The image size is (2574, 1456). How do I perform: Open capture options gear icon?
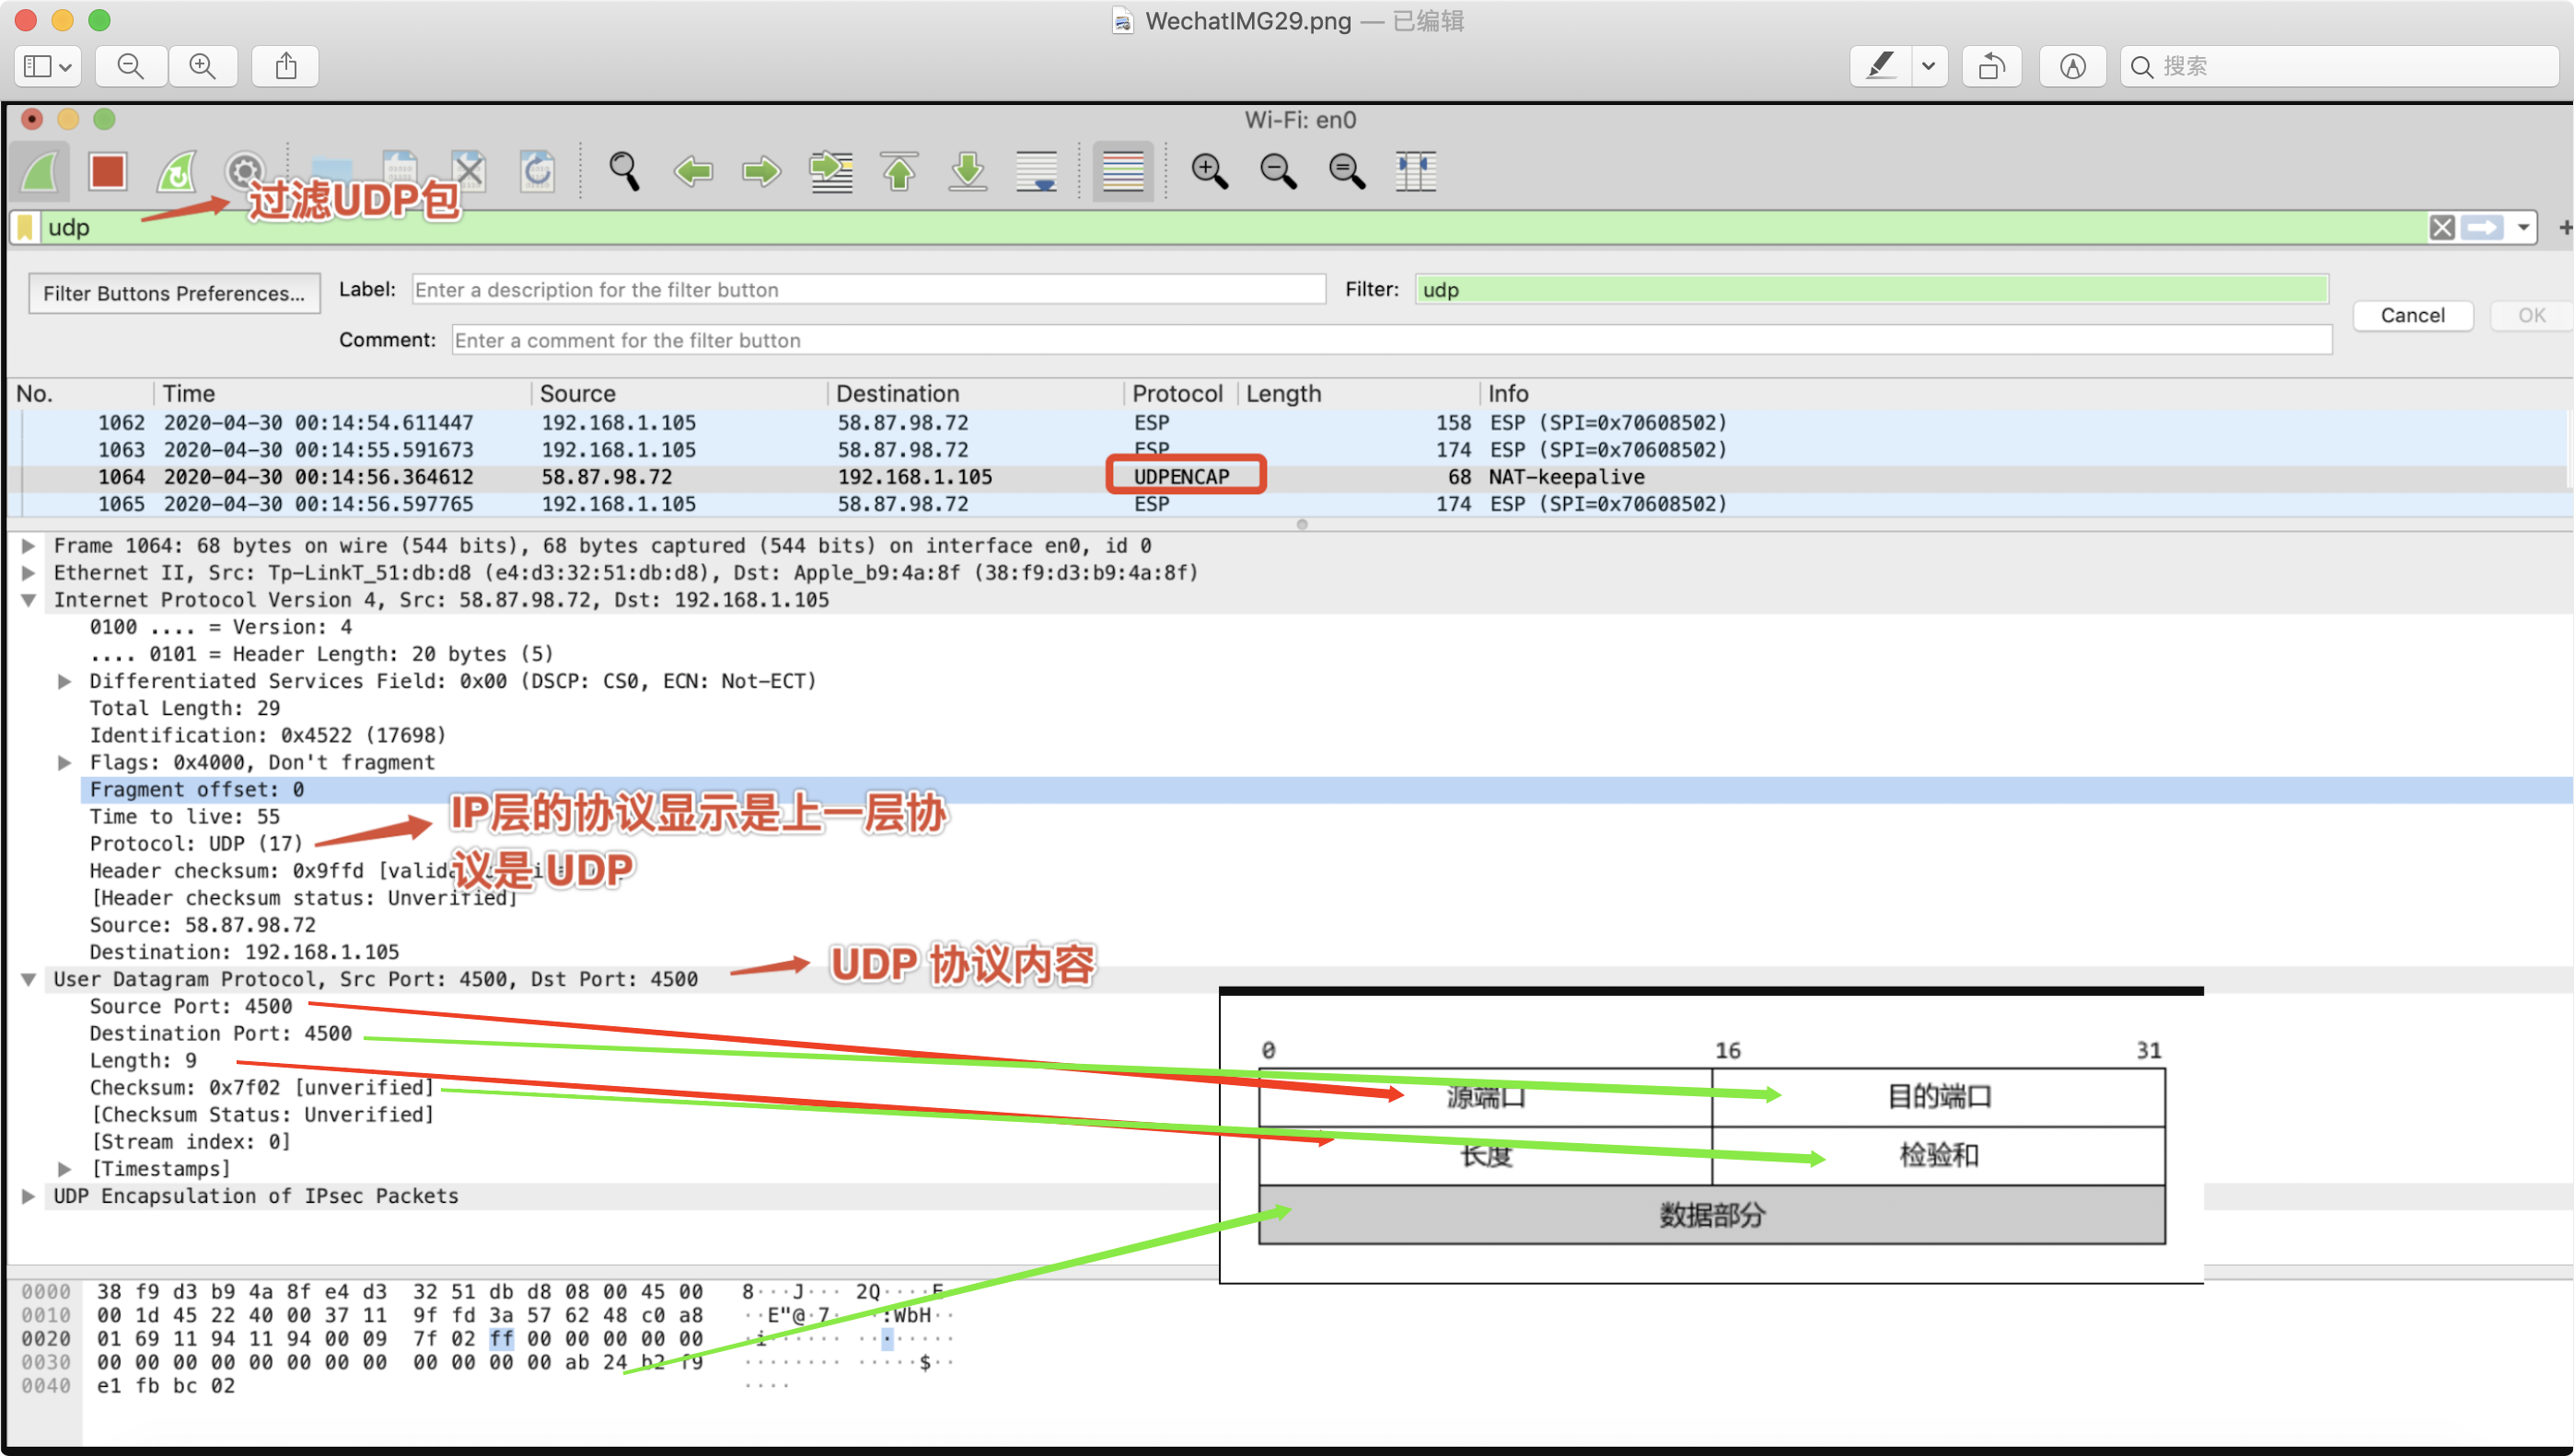[245, 171]
